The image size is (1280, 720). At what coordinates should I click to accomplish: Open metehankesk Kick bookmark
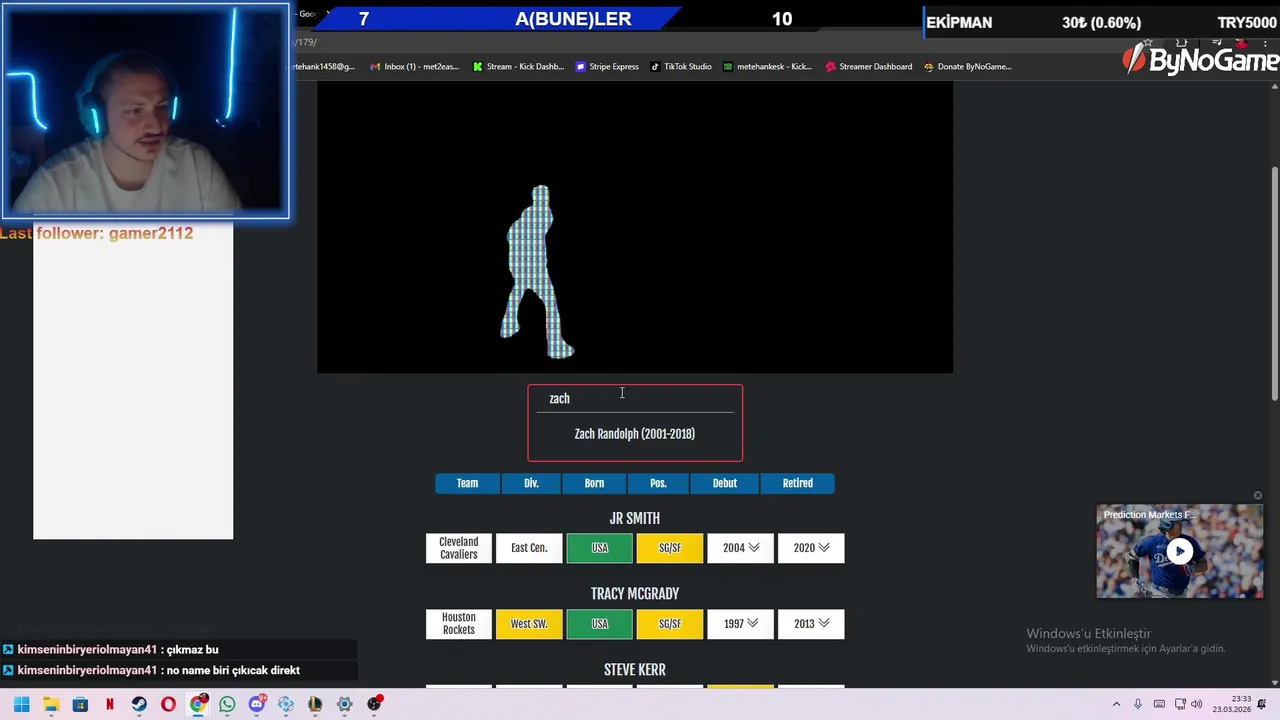767,67
